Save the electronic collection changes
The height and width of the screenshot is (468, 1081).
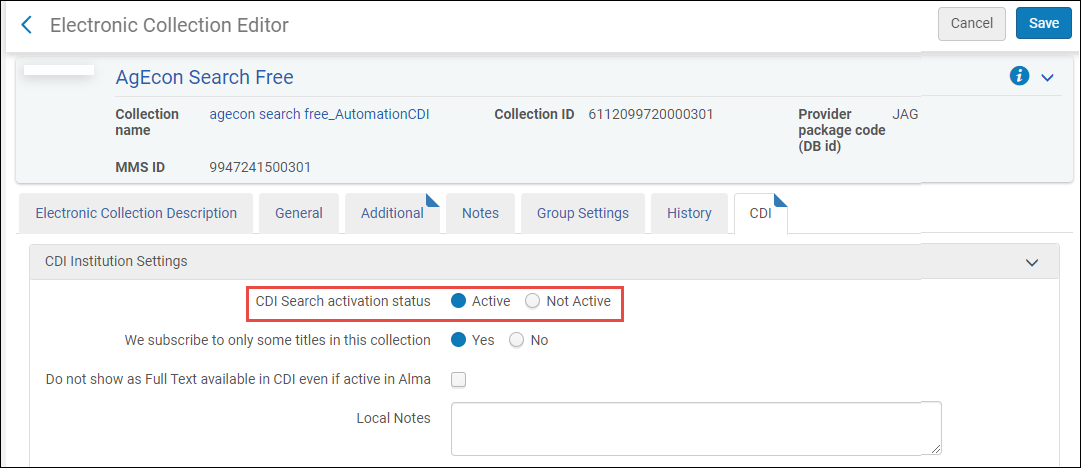(x=1043, y=23)
